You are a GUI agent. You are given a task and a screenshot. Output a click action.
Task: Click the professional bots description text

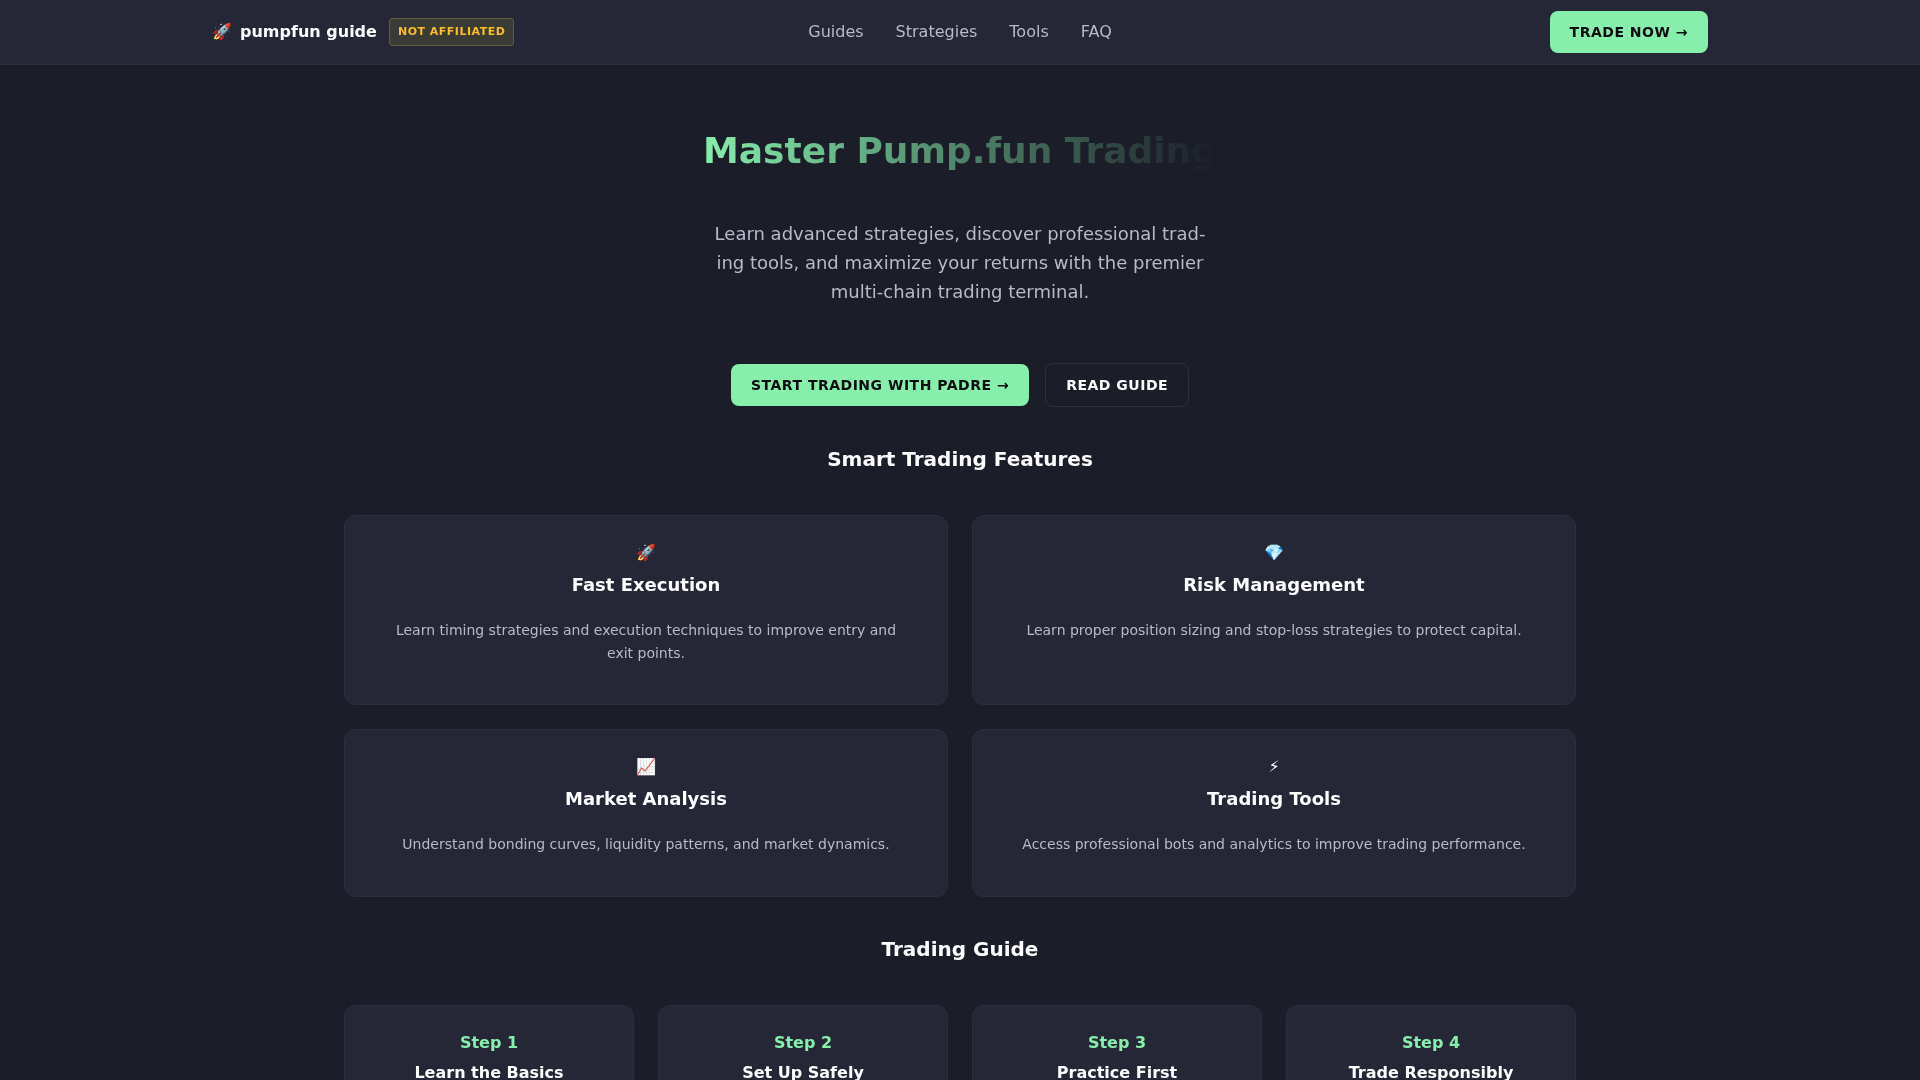1274,844
